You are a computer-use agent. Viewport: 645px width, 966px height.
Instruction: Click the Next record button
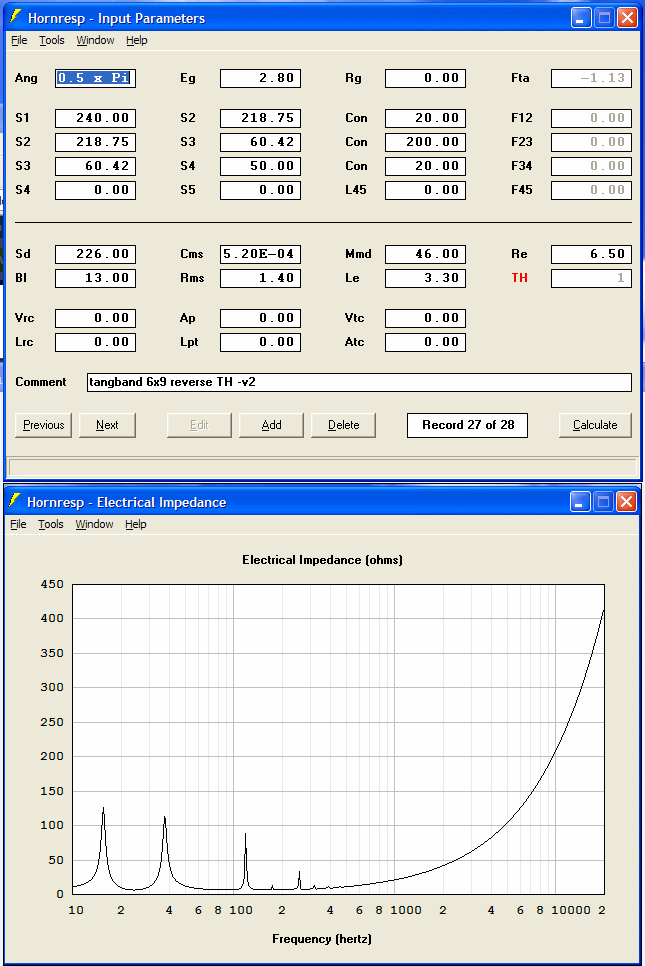(x=107, y=425)
